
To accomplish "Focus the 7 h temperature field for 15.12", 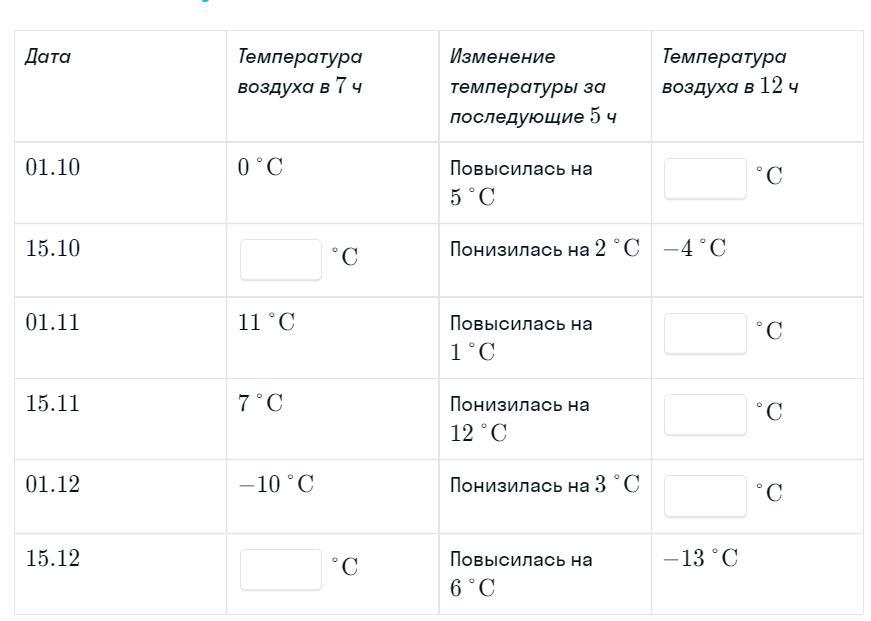I will (x=281, y=569).
